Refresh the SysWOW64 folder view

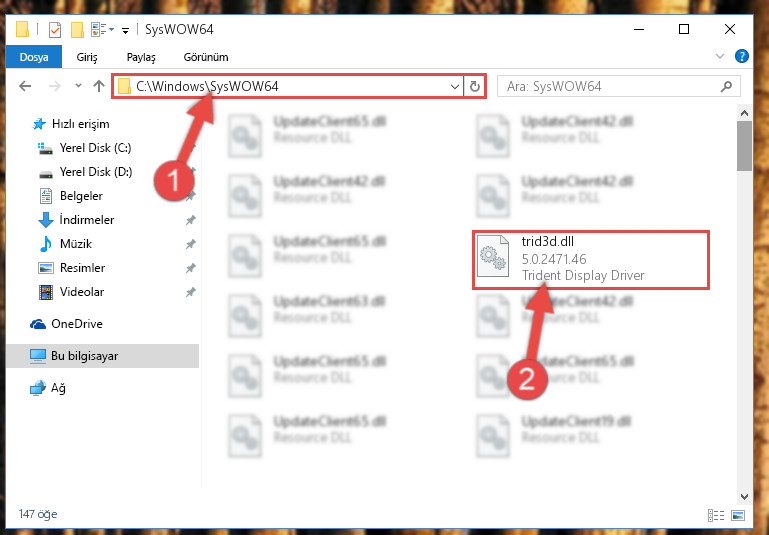click(x=474, y=87)
